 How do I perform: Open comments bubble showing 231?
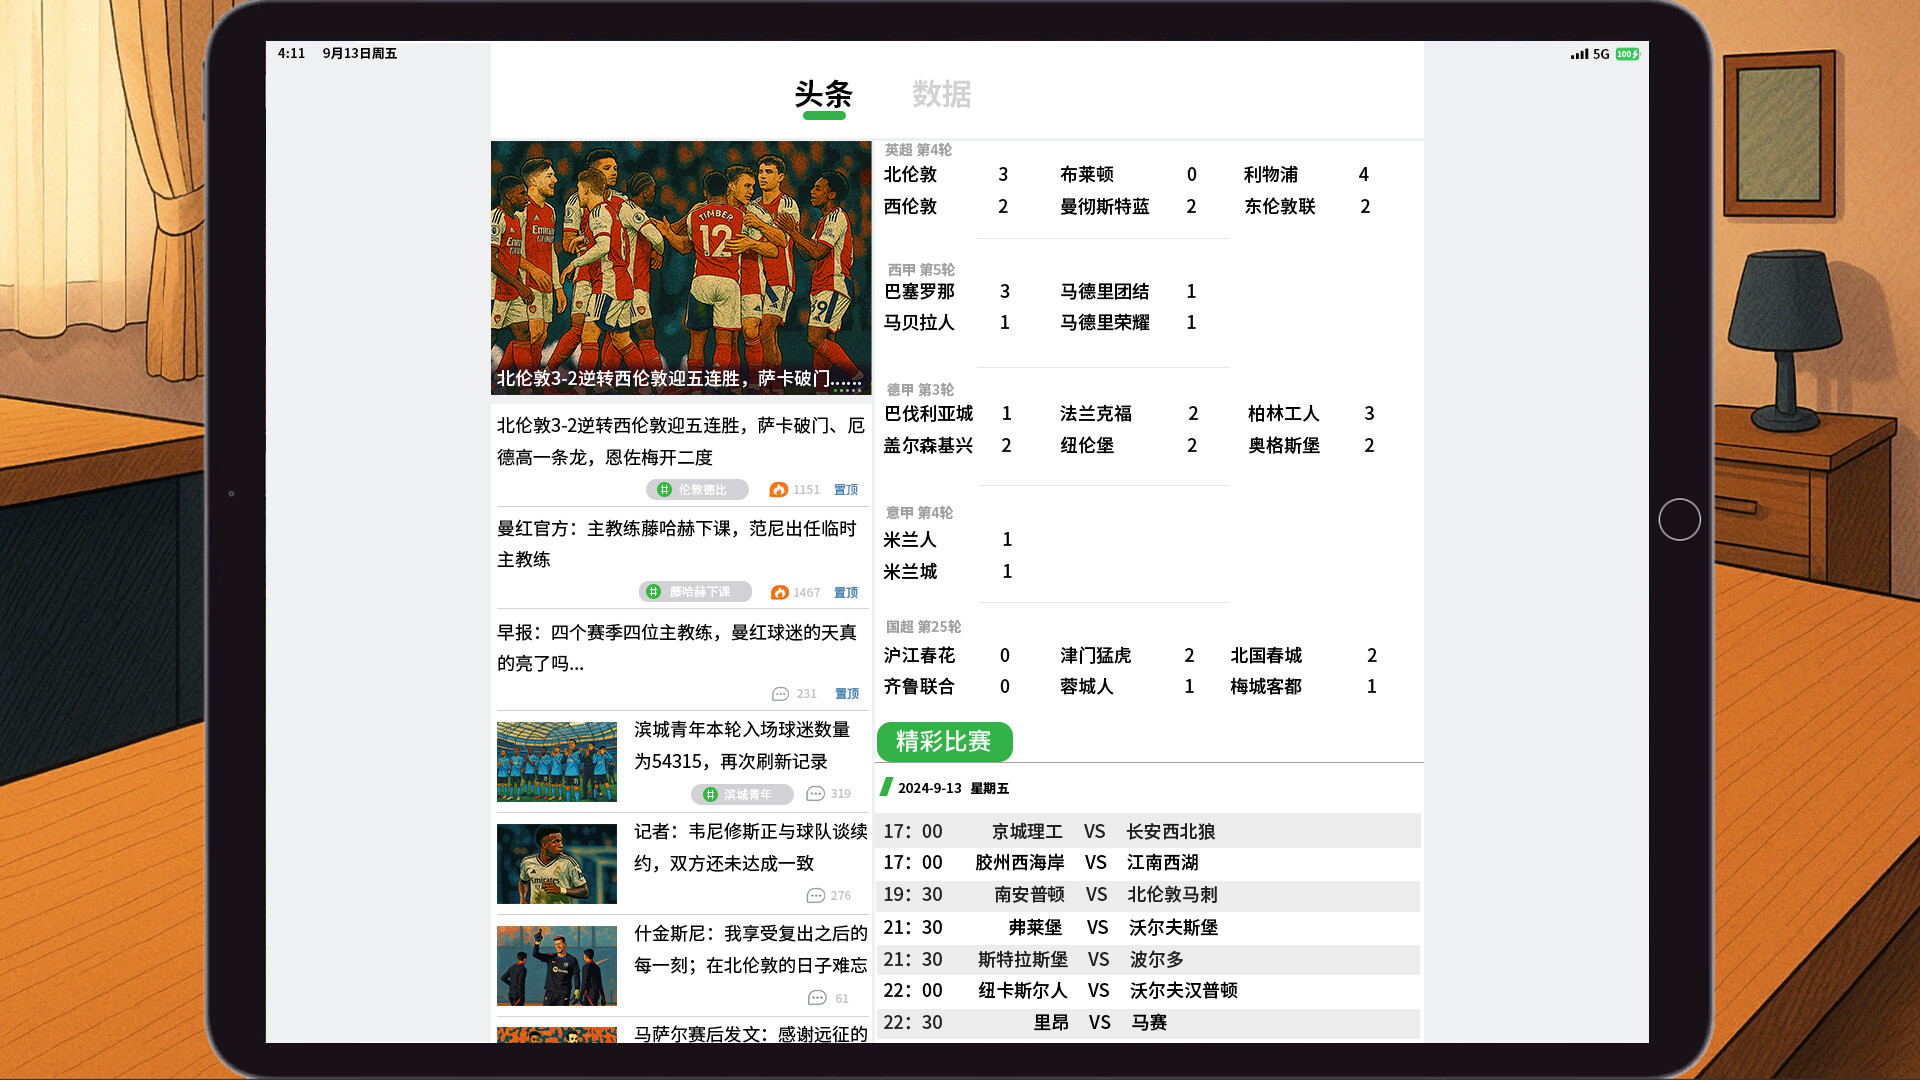point(780,694)
